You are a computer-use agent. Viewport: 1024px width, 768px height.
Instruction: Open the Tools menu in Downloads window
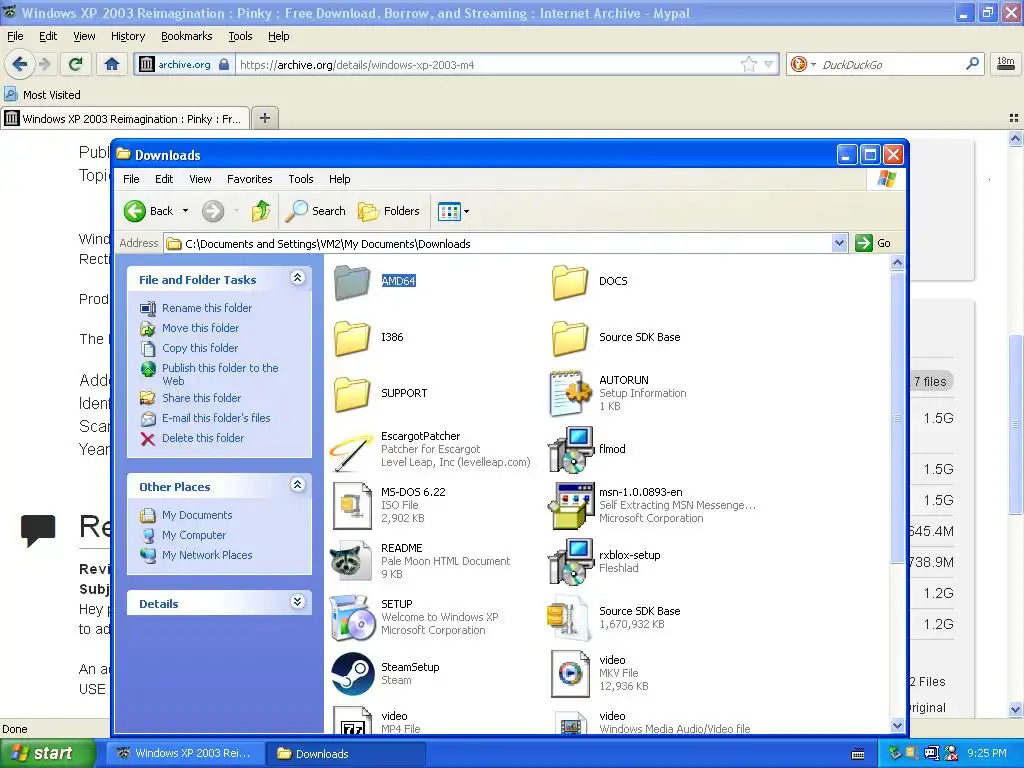300,179
